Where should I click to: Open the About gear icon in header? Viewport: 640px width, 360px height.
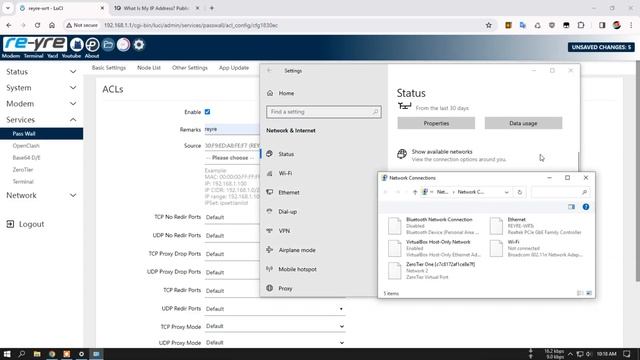pyautogui.click(x=139, y=44)
